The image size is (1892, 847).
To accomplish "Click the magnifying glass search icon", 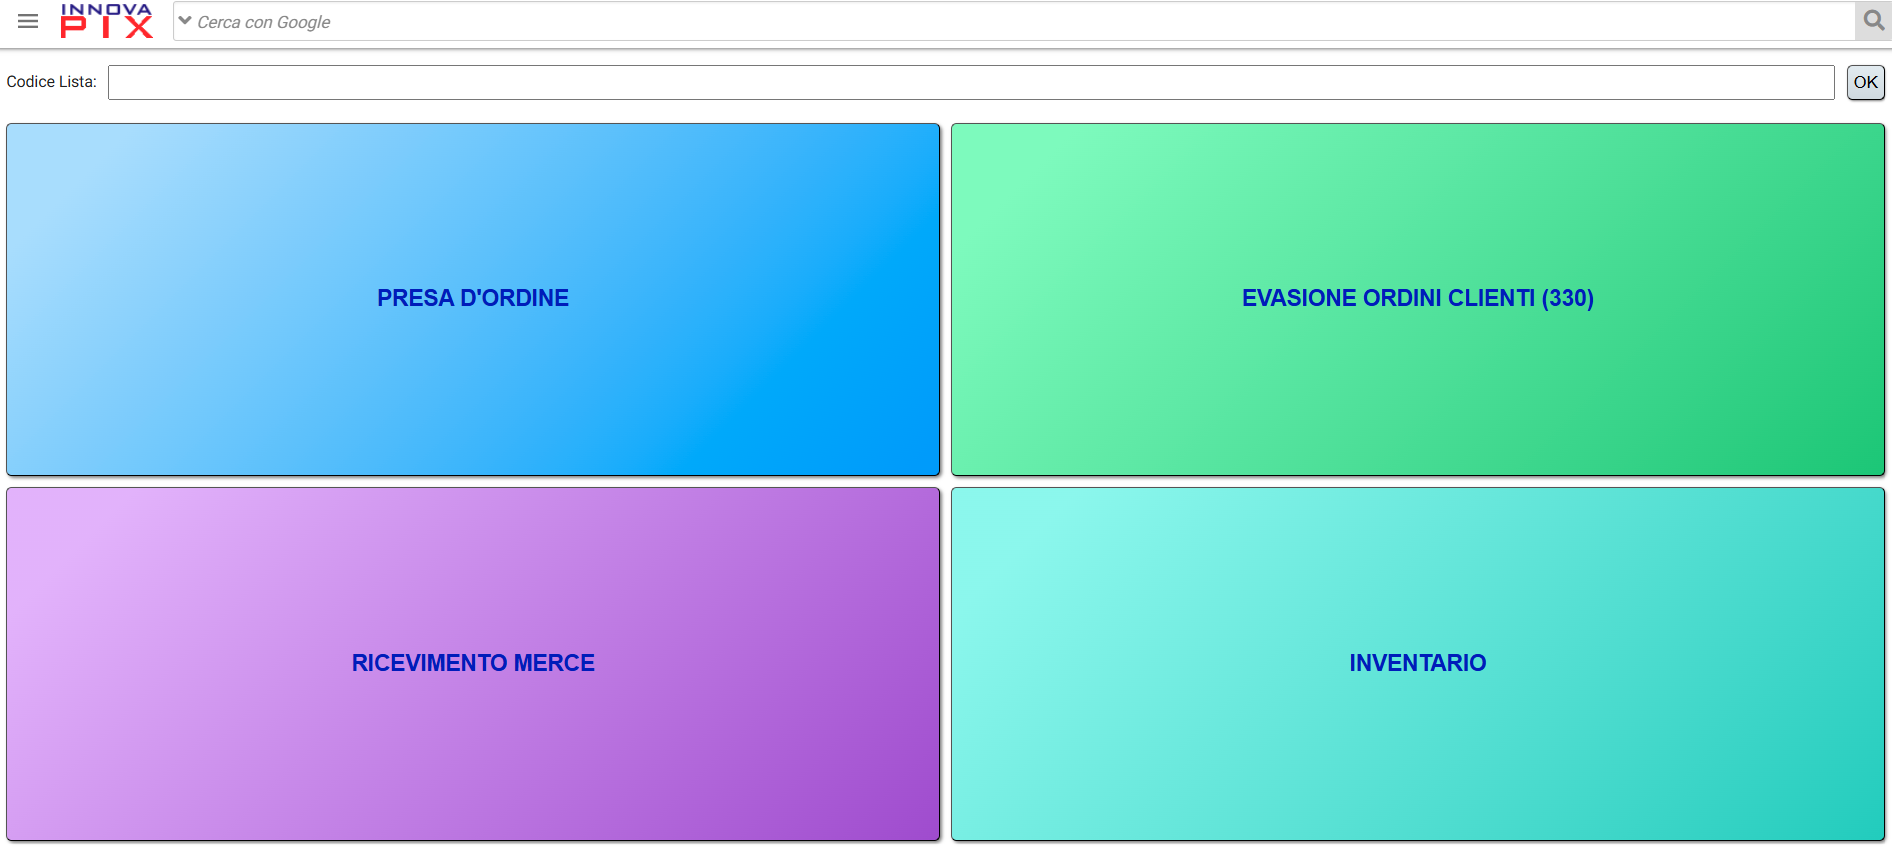I will coord(1873,21).
